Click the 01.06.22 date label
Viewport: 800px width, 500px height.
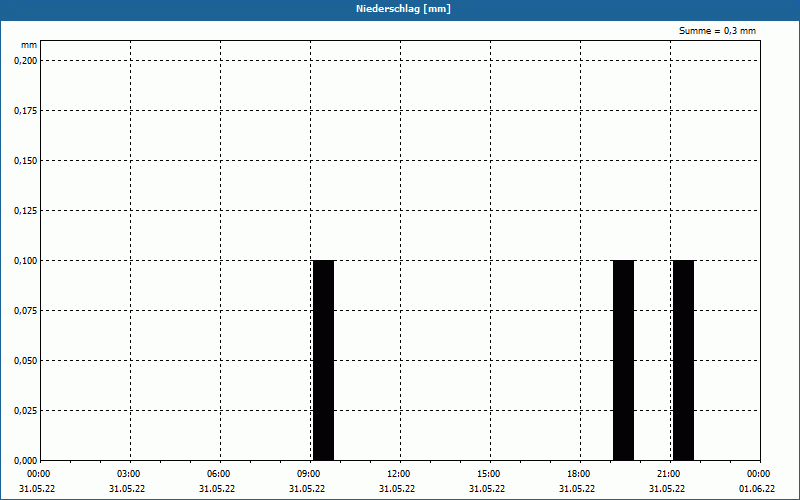pos(757,489)
